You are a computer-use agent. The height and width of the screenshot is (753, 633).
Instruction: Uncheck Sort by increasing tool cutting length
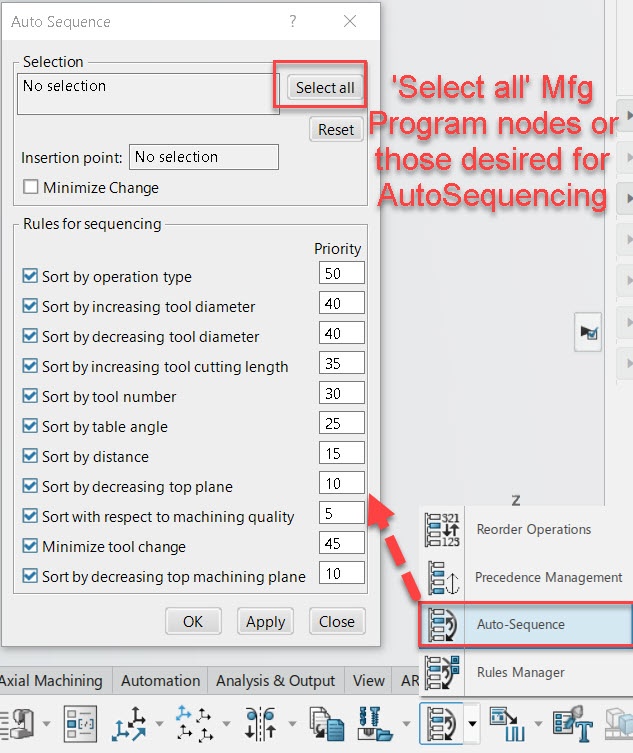pos(30,365)
